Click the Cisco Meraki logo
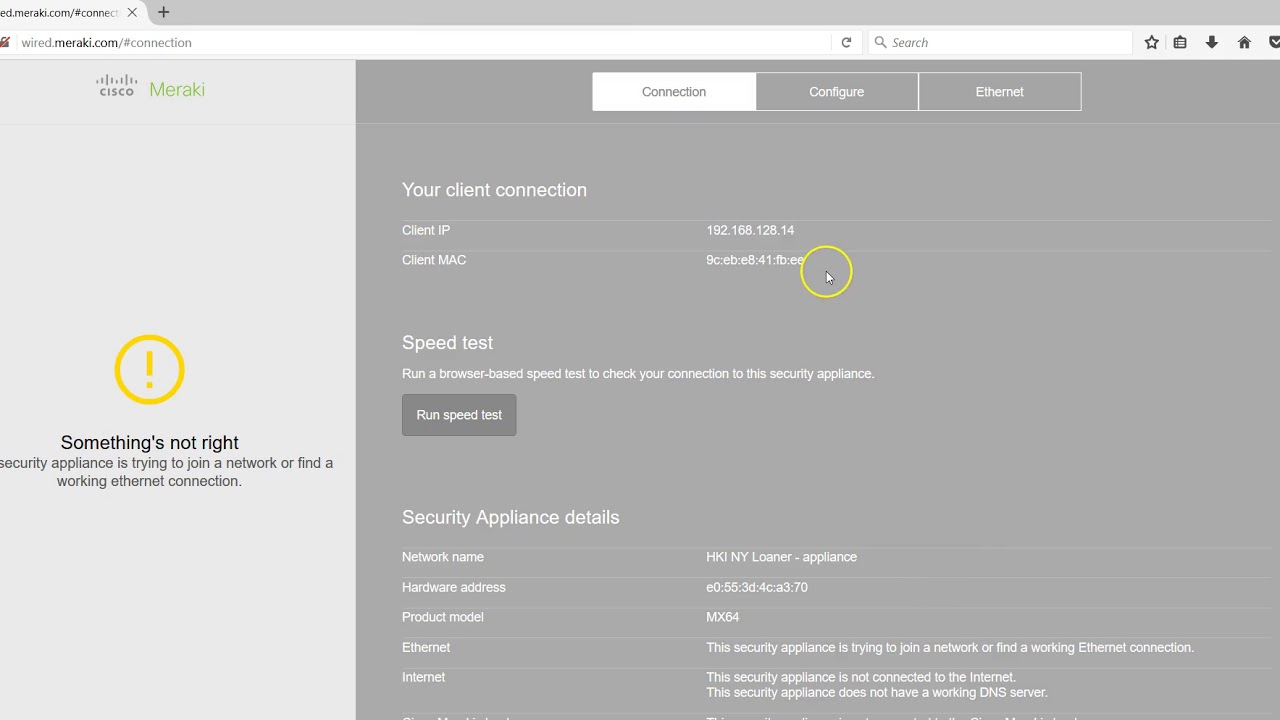Image resolution: width=1280 pixels, height=720 pixels. pyautogui.click(x=151, y=88)
